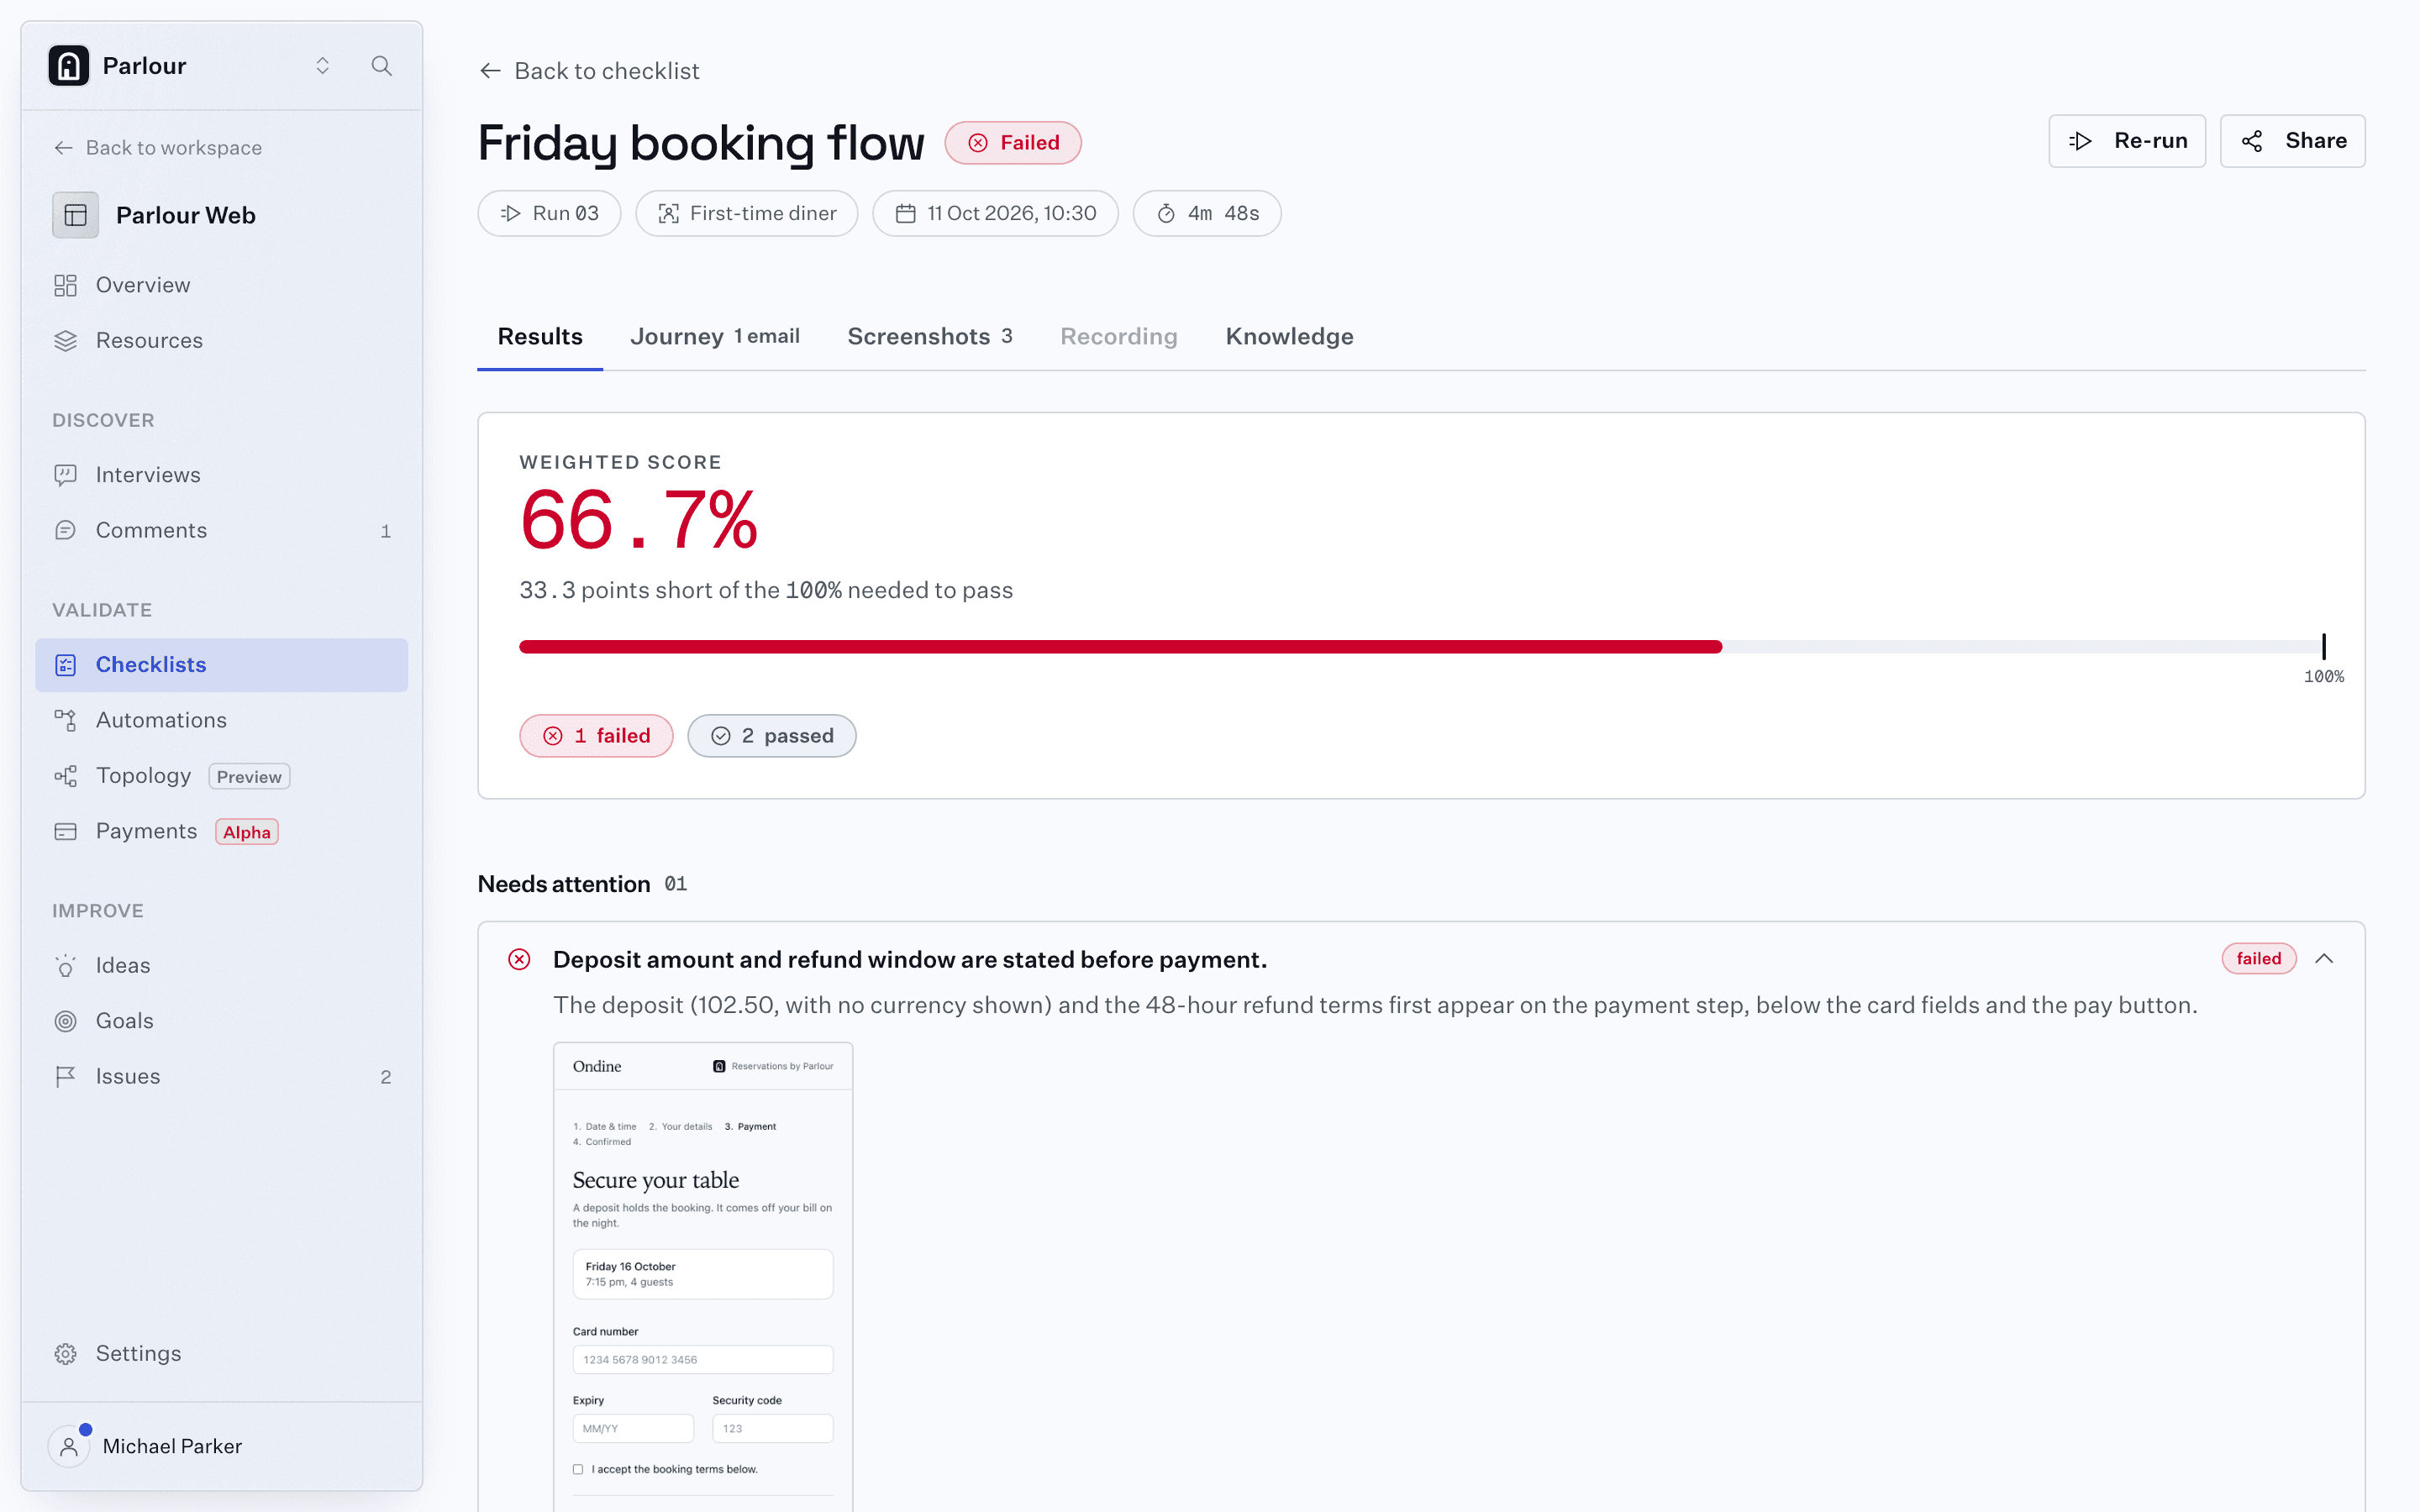
Task: Open the workspace switcher chevrons
Action: (x=322, y=66)
